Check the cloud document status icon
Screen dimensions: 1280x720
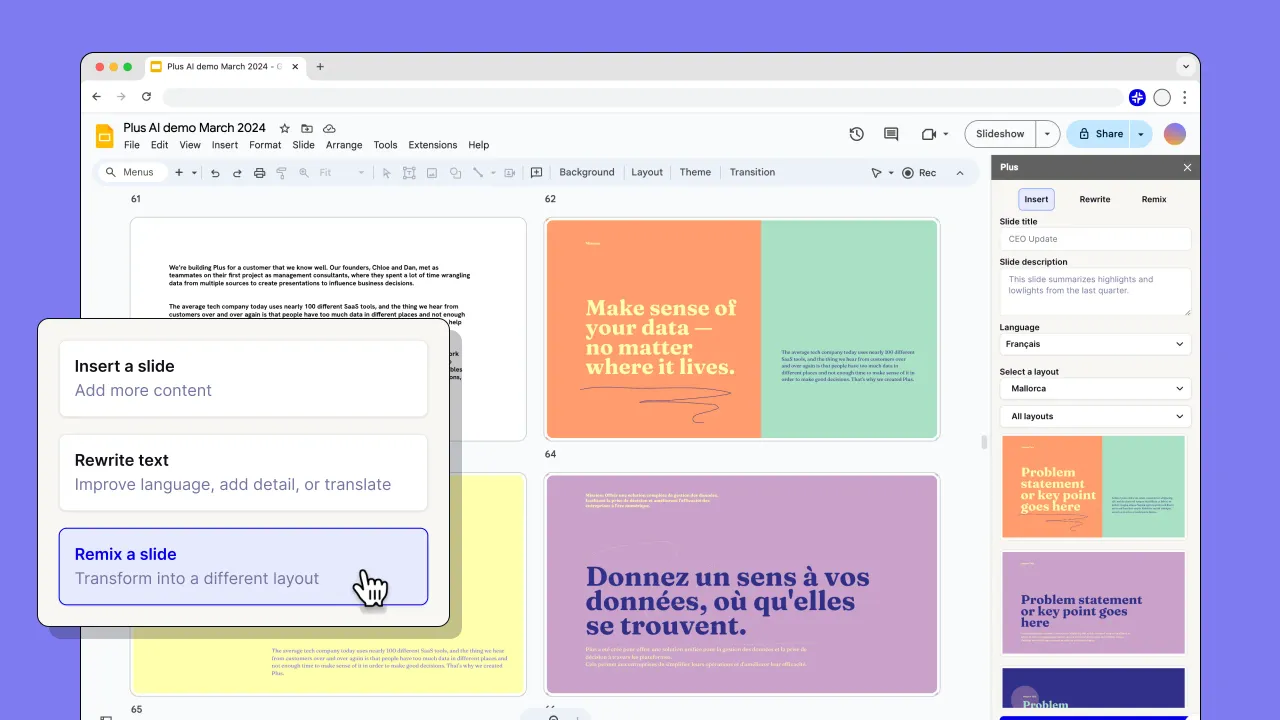pos(329,128)
